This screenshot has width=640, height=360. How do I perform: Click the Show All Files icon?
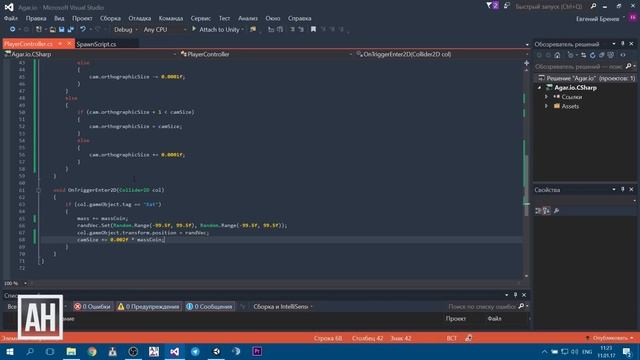[611, 55]
